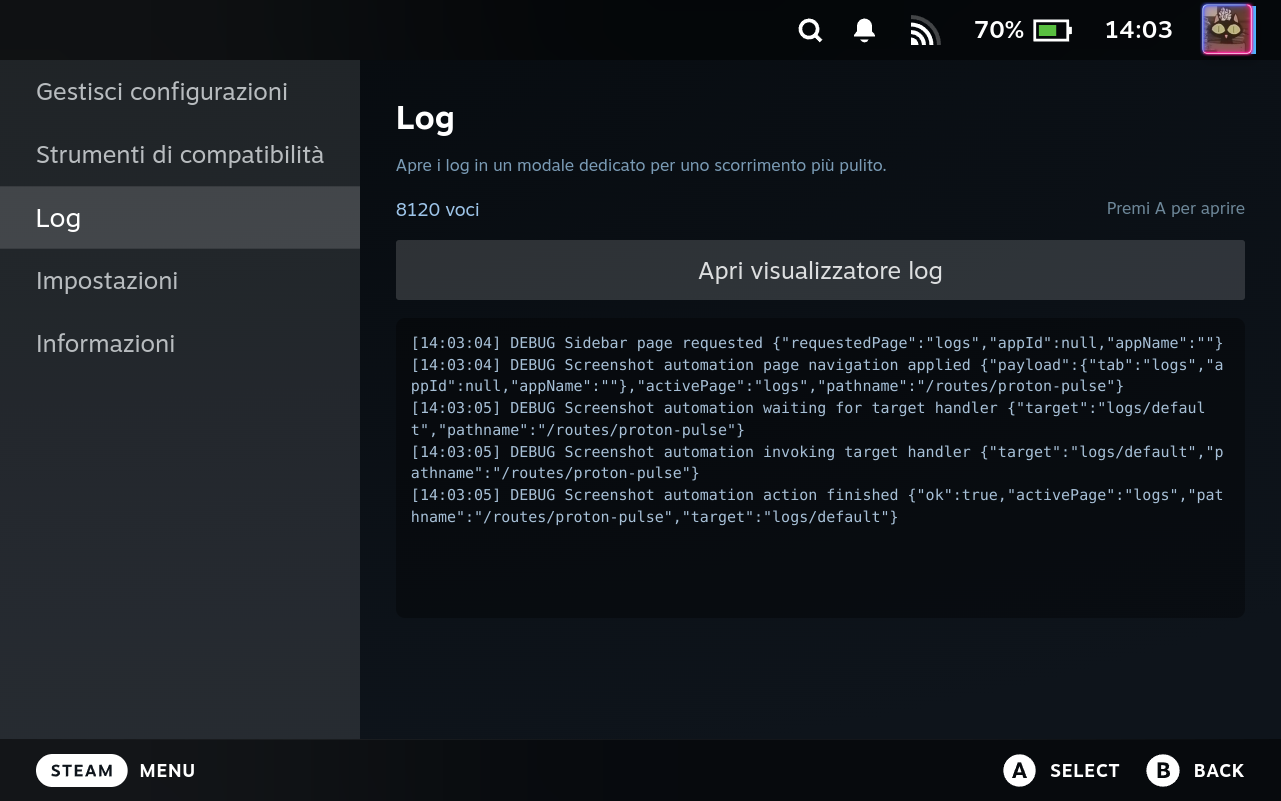Screen dimensions: 1281x801
Task: Open the notifications bell
Action: 865,31
